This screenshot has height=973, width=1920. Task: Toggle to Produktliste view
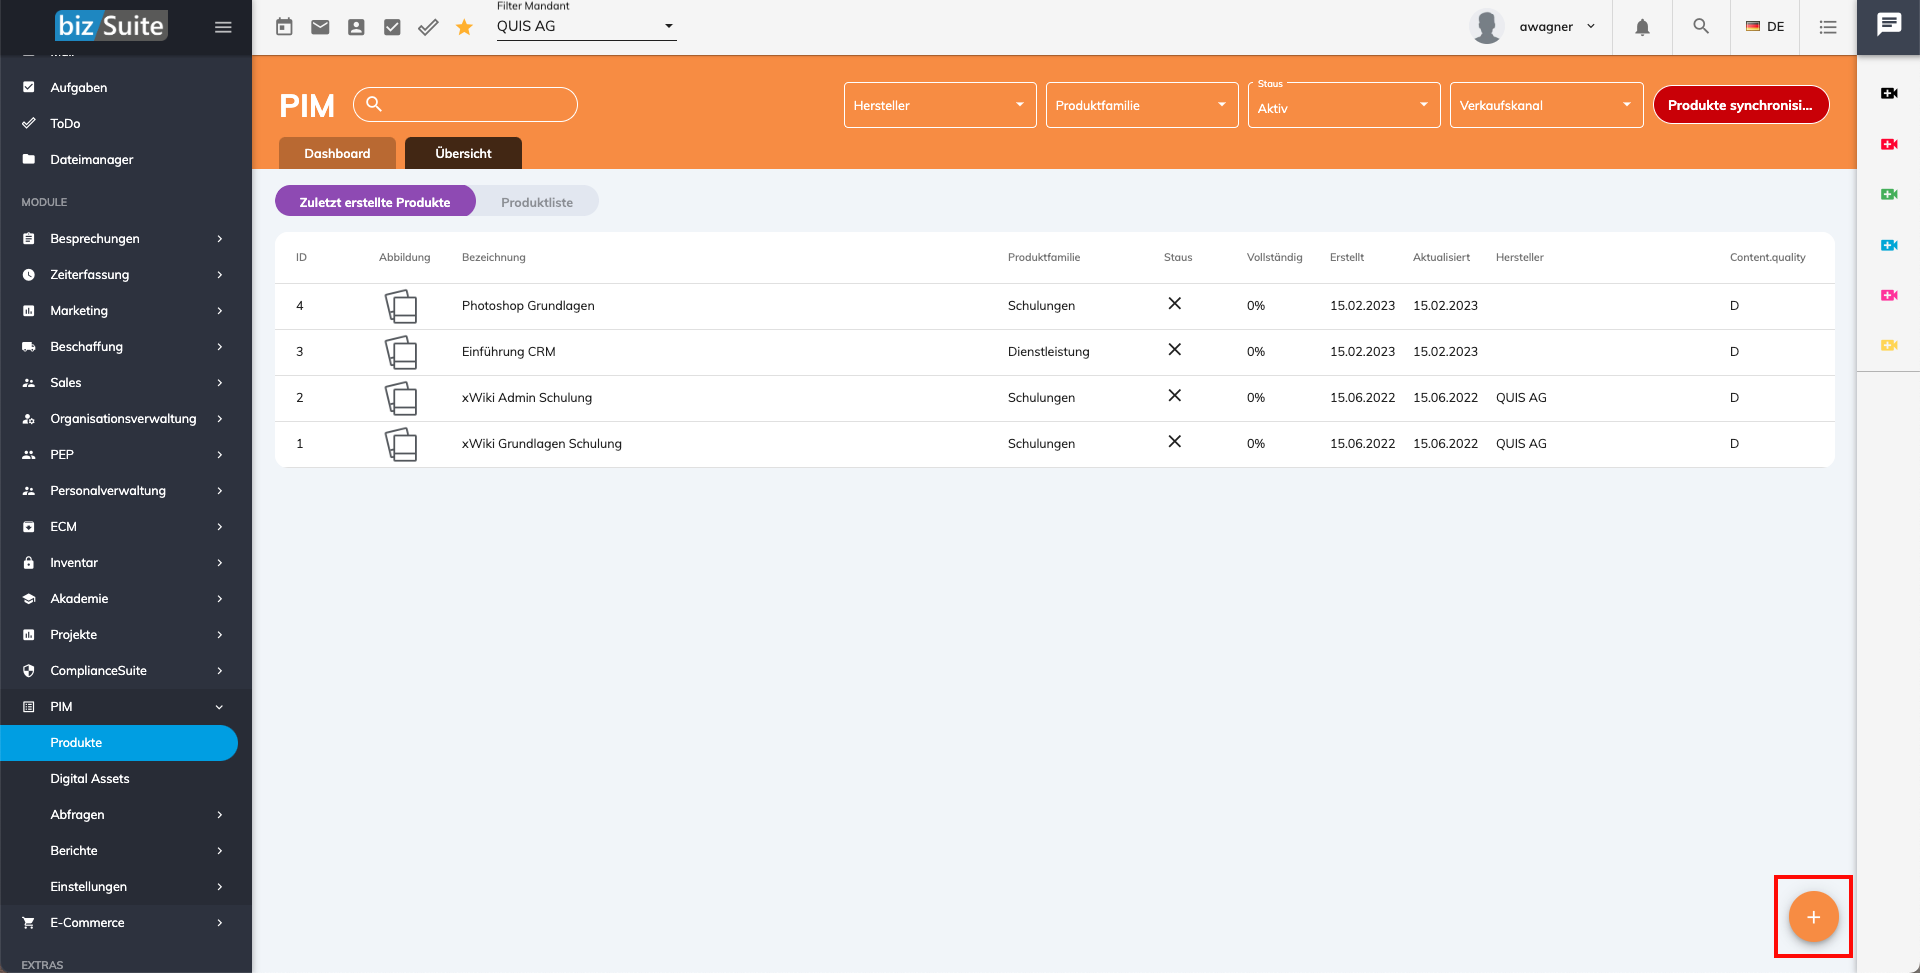click(x=537, y=202)
